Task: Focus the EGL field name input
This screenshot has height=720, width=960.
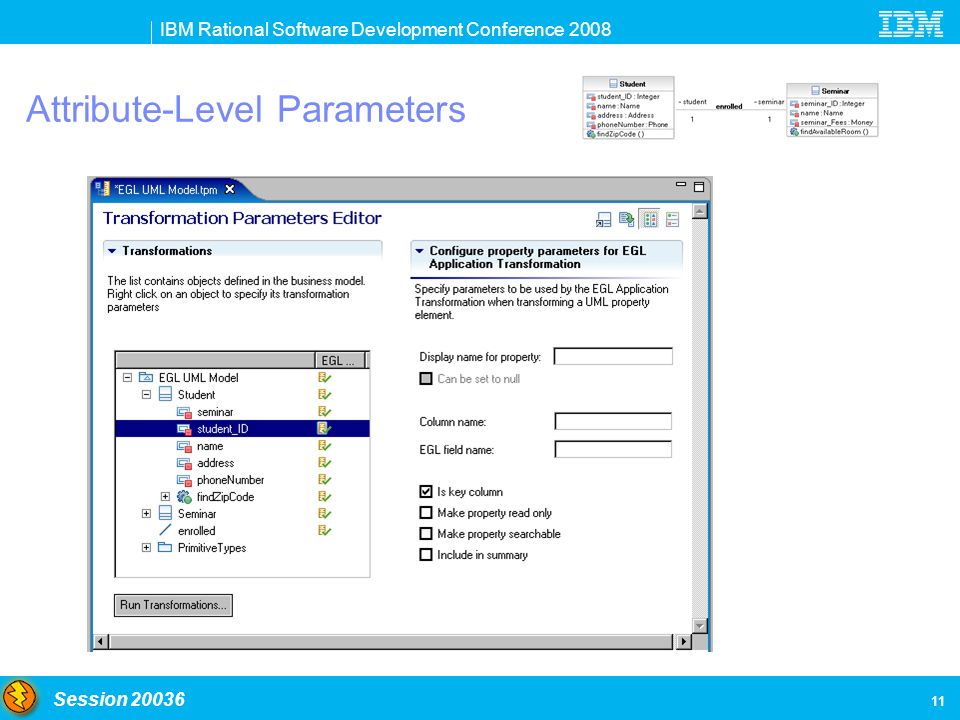Action: pyautogui.click(x=613, y=449)
